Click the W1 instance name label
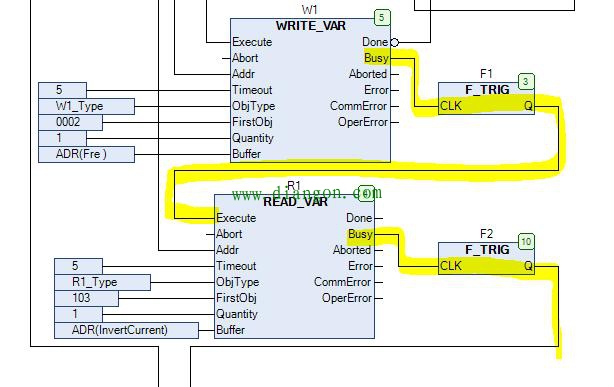The height and width of the screenshot is (387, 614). pyautogui.click(x=309, y=10)
